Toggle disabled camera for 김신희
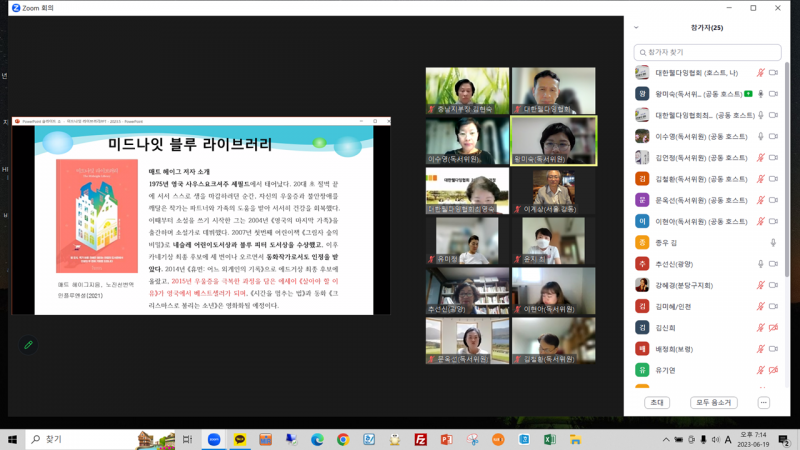Viewport: 800px width, 450px height. 773,328
